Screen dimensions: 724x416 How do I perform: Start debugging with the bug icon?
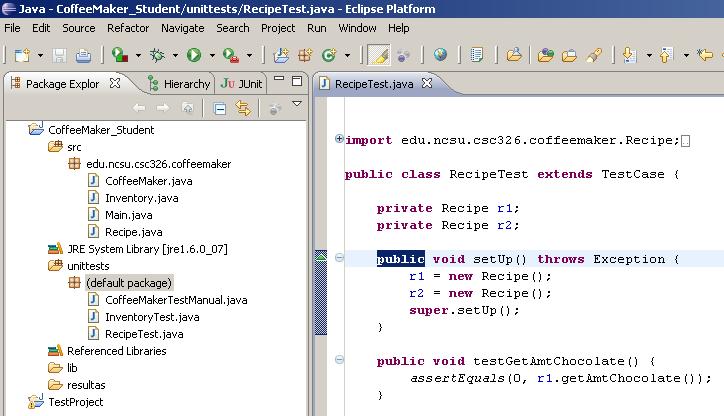156,55
